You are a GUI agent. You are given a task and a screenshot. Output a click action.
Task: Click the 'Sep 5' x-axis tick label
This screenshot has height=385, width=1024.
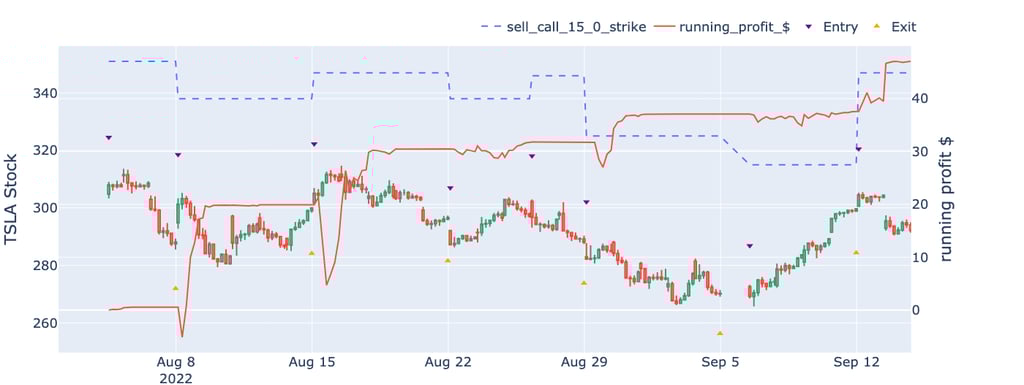pos(720,363)
